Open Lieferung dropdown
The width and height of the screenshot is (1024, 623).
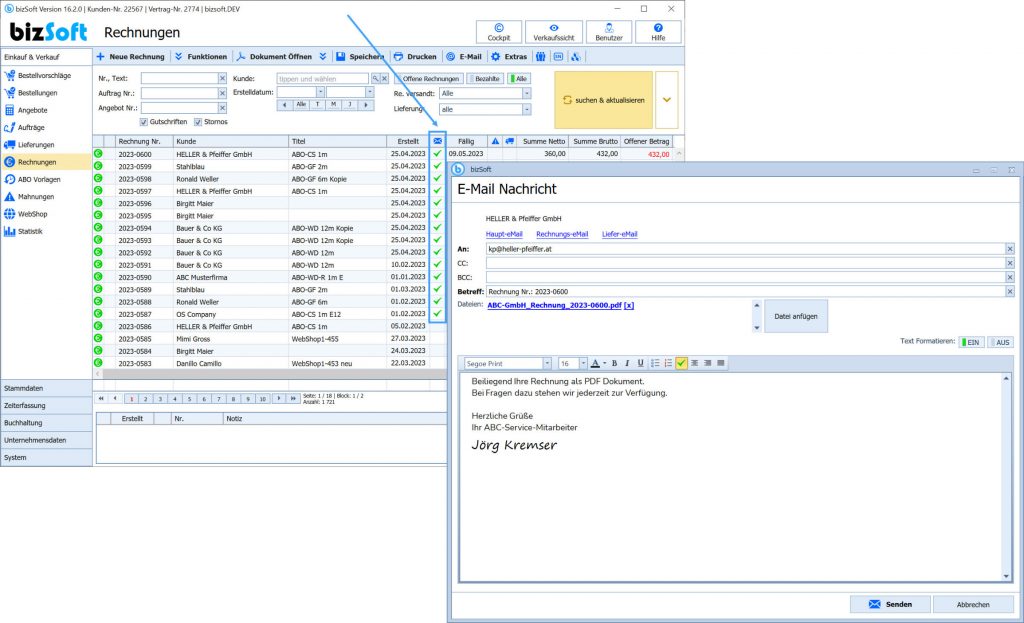tap(526, 110)
